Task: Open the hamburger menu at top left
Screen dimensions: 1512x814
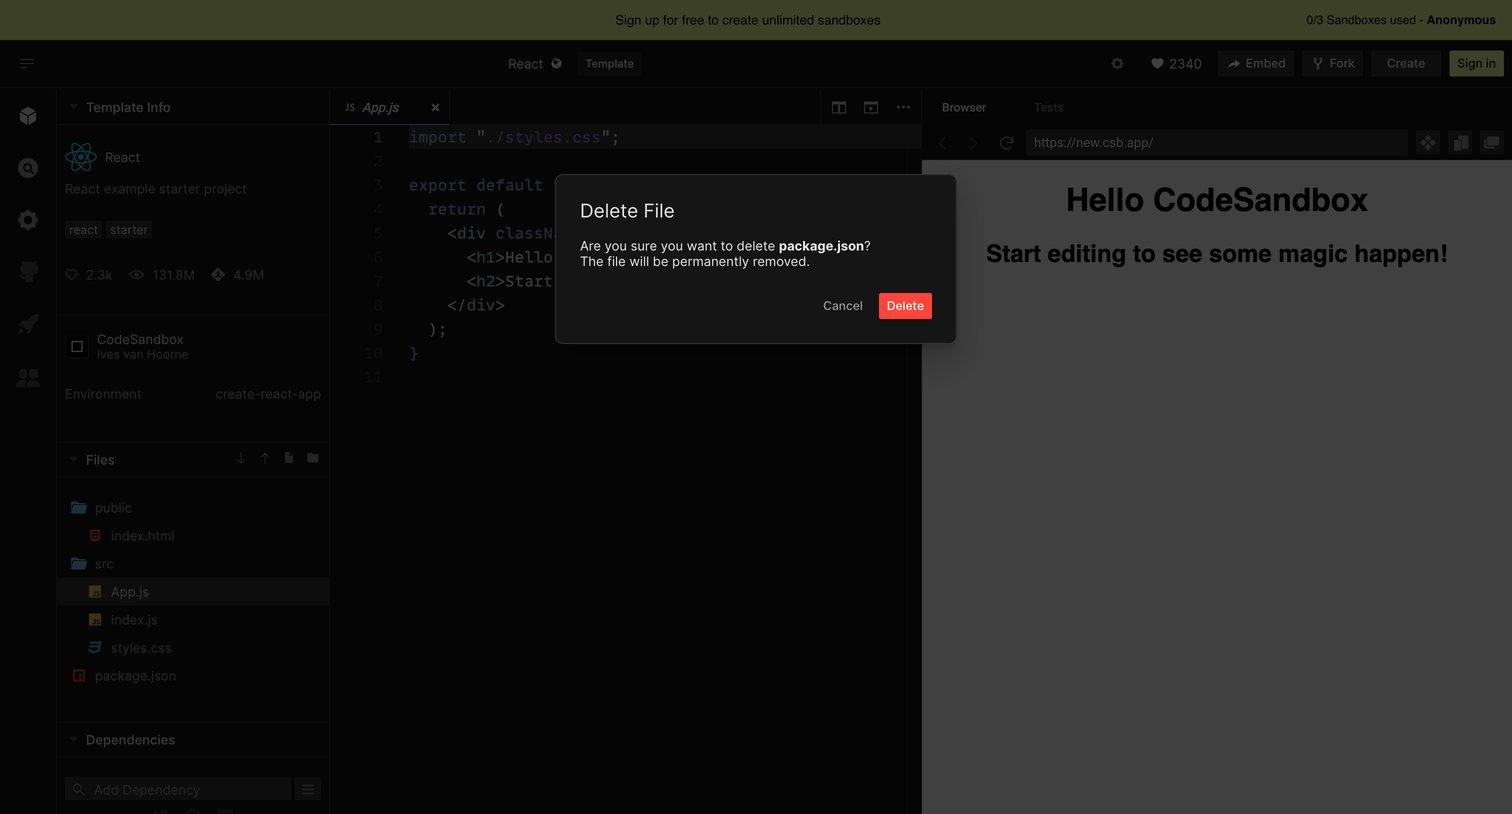Action: point(27,64)
